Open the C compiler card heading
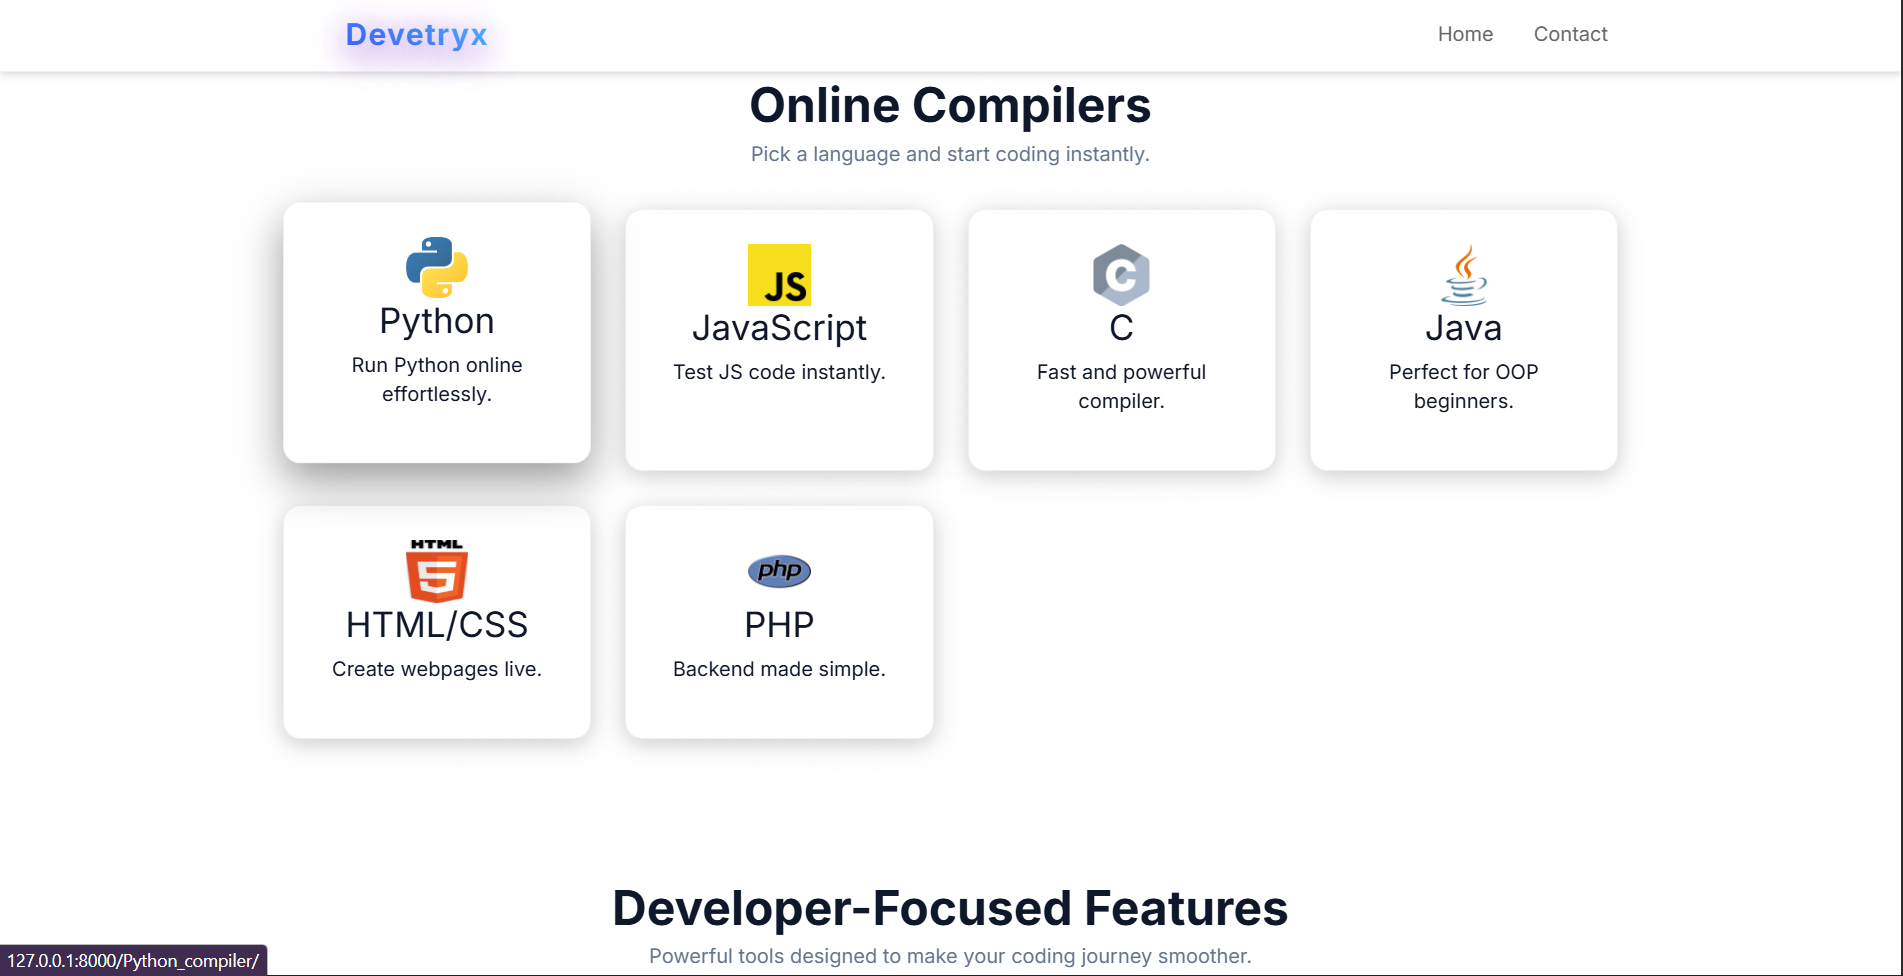 (1121, 328)
